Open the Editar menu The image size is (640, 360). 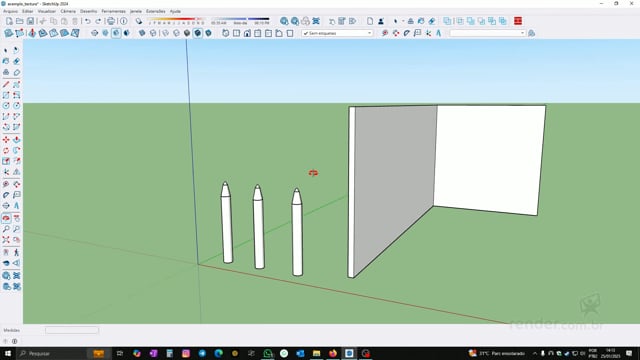tap(27, 11)
